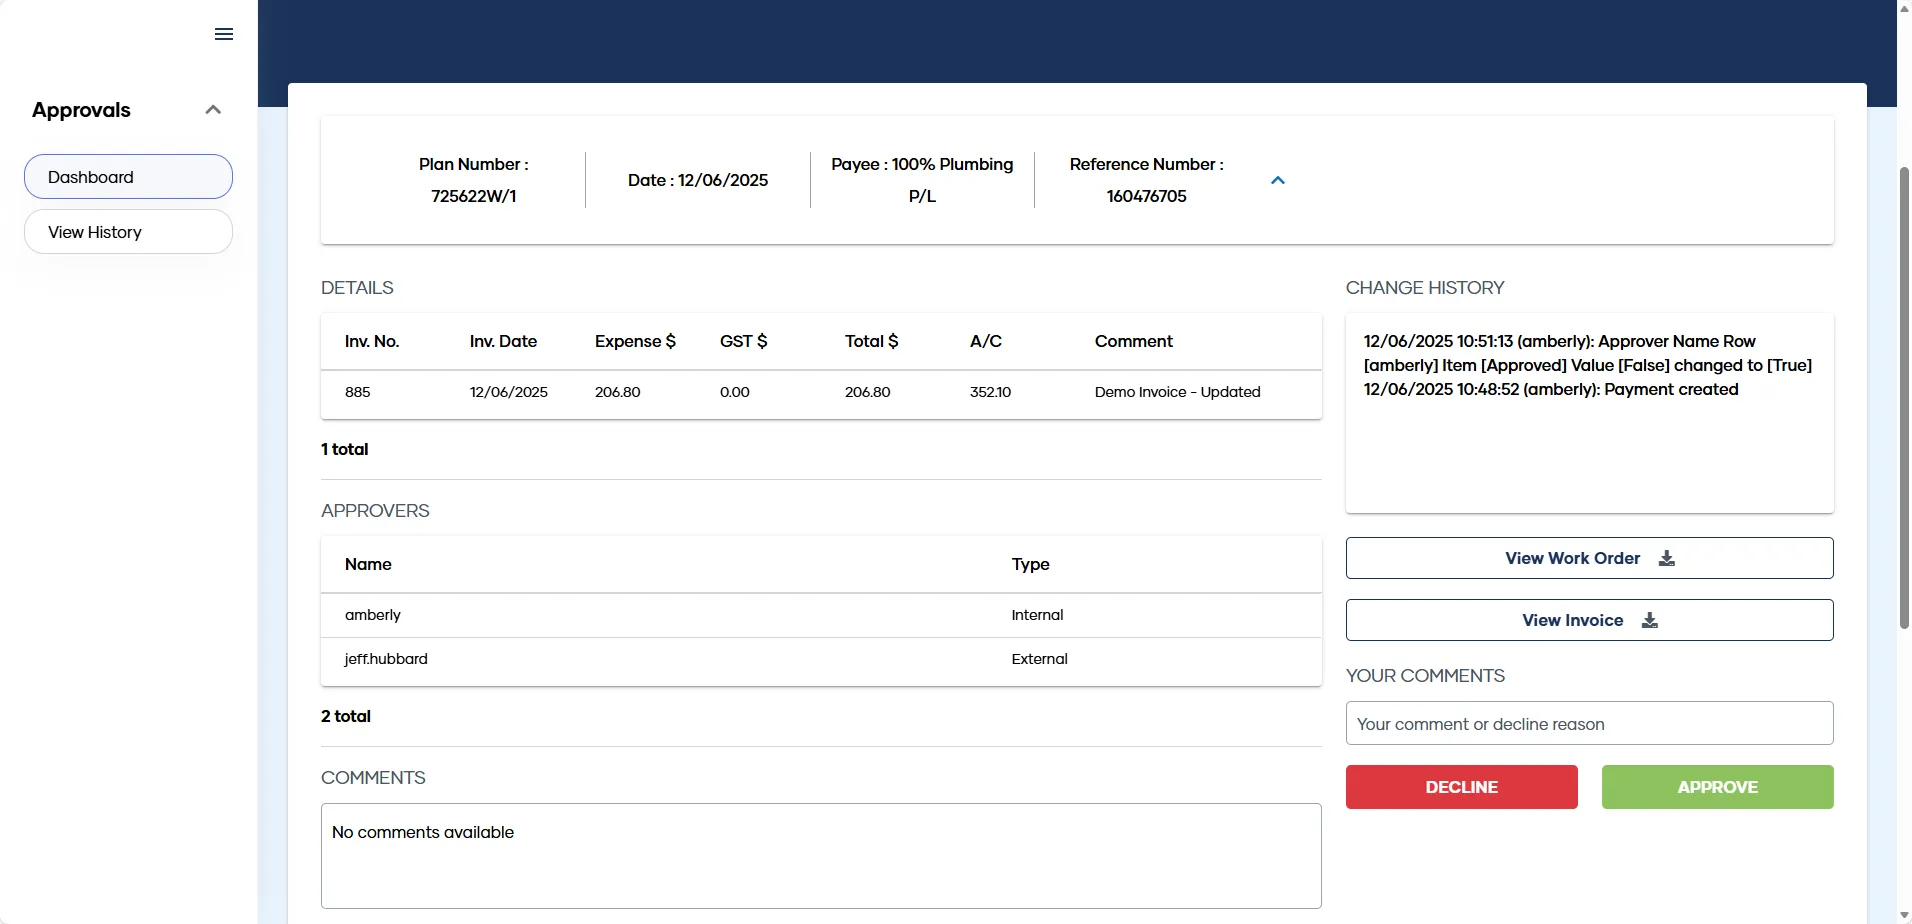Click the Payee 100% Plumbing P/L text

[922, 180]
